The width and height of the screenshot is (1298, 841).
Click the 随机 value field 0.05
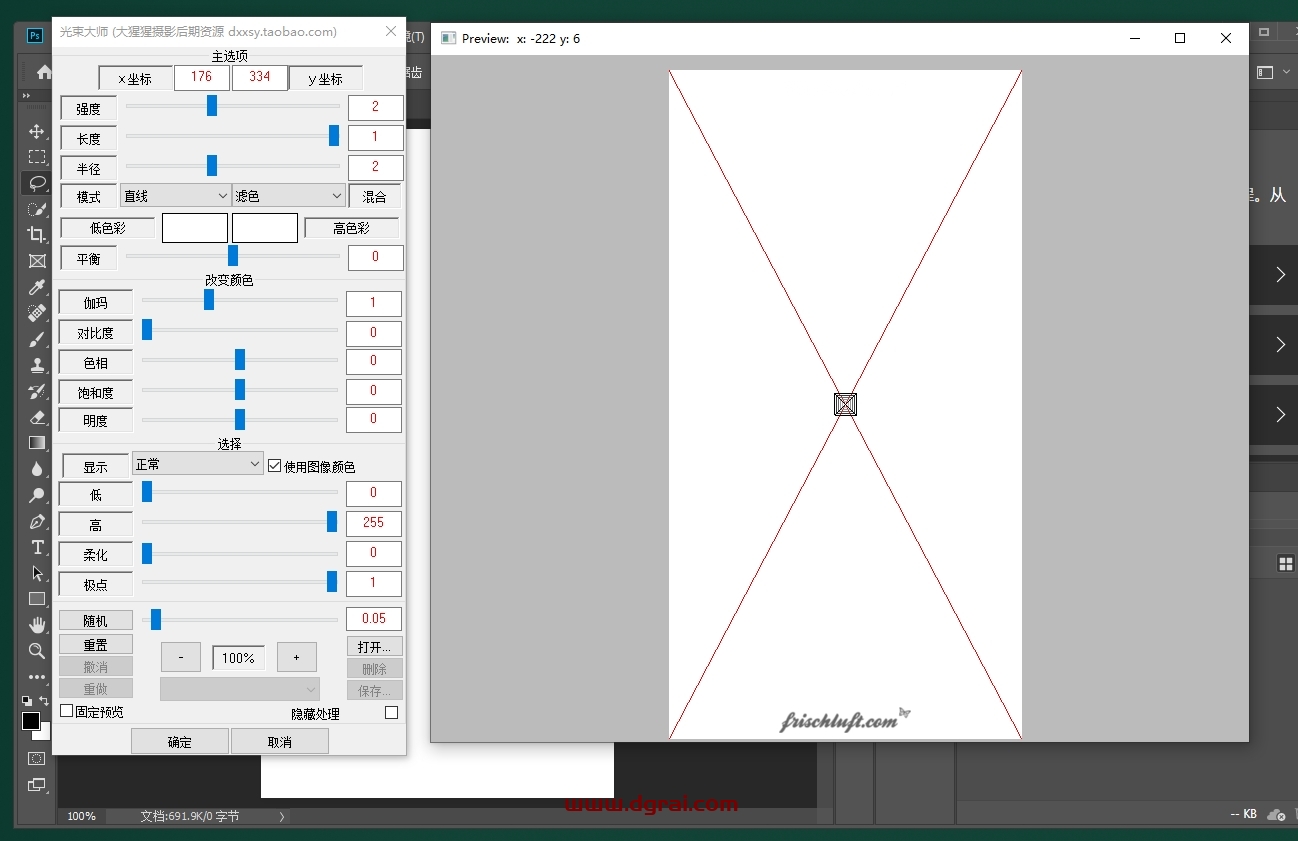[374, 618]
